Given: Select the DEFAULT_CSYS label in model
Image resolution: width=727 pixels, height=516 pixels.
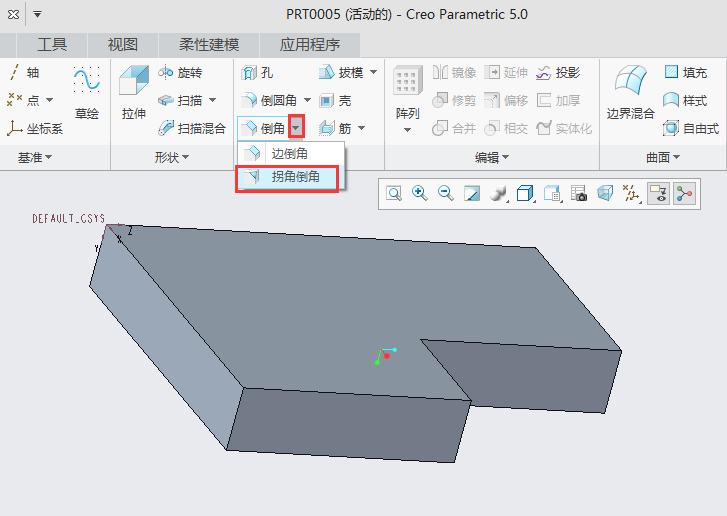Looking at the screenshot, I should pos(69,218).
